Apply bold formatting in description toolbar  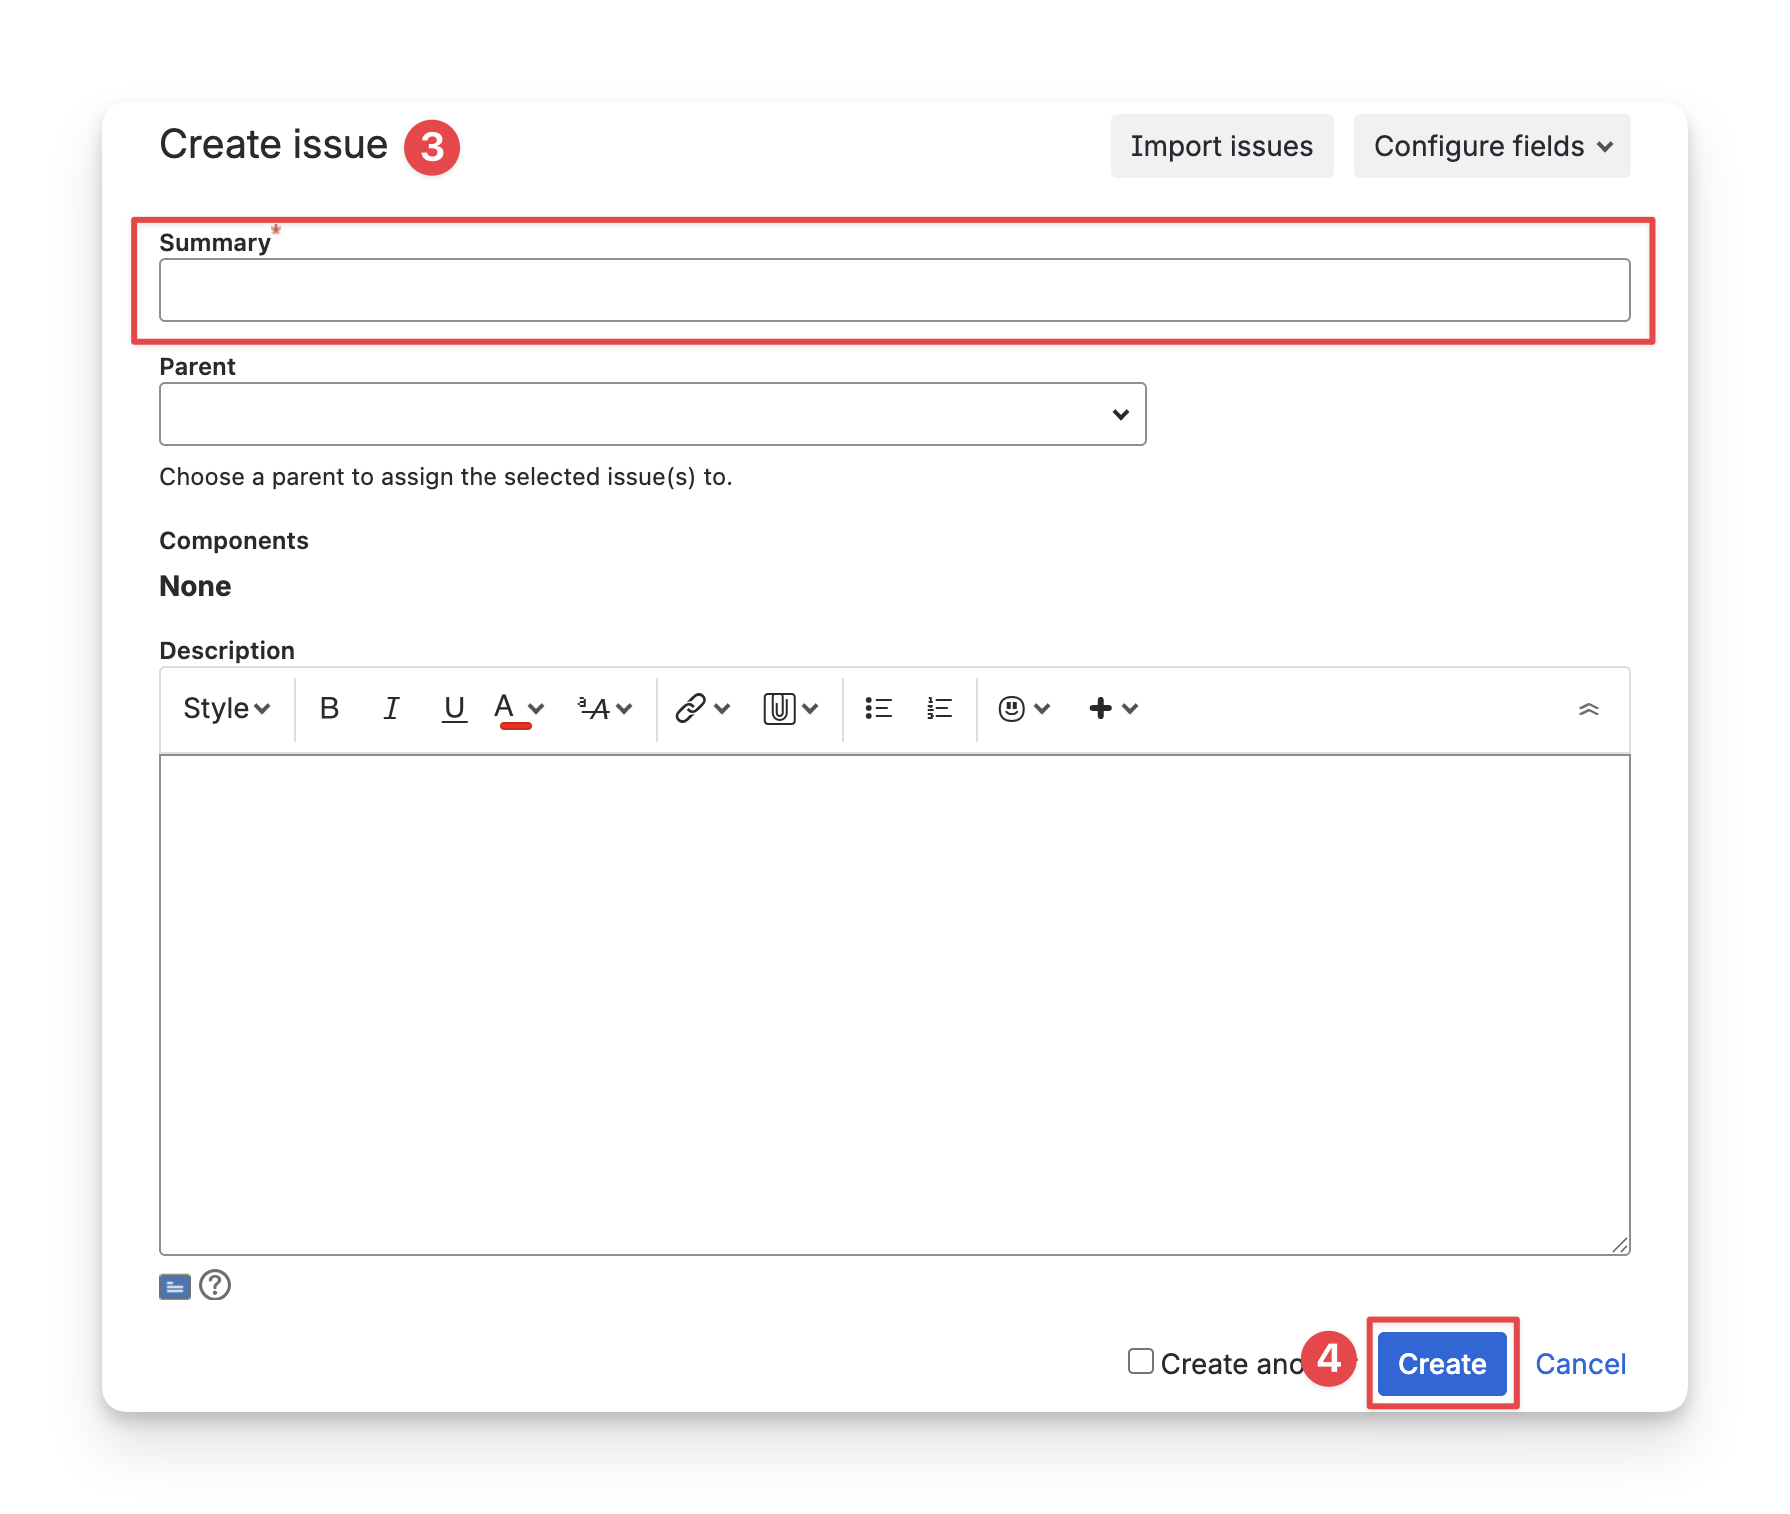click(x=329, y=709)
